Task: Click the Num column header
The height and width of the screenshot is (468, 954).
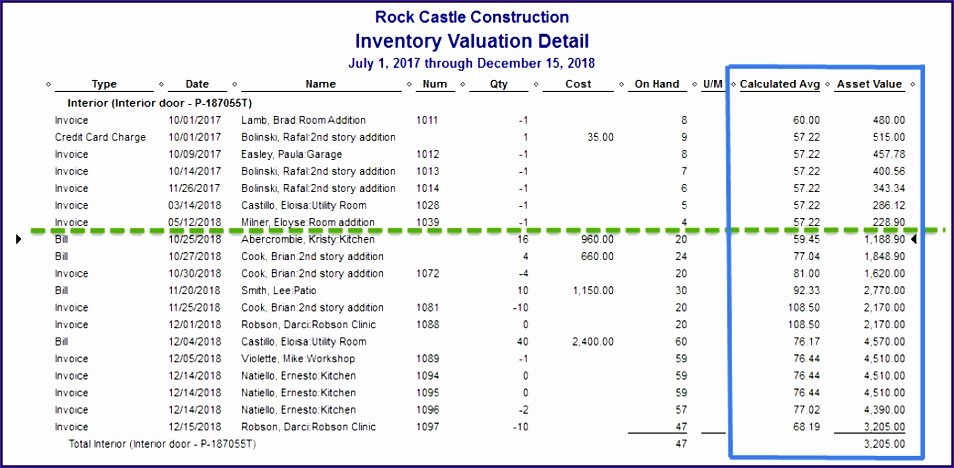Action: pos(434,85)
